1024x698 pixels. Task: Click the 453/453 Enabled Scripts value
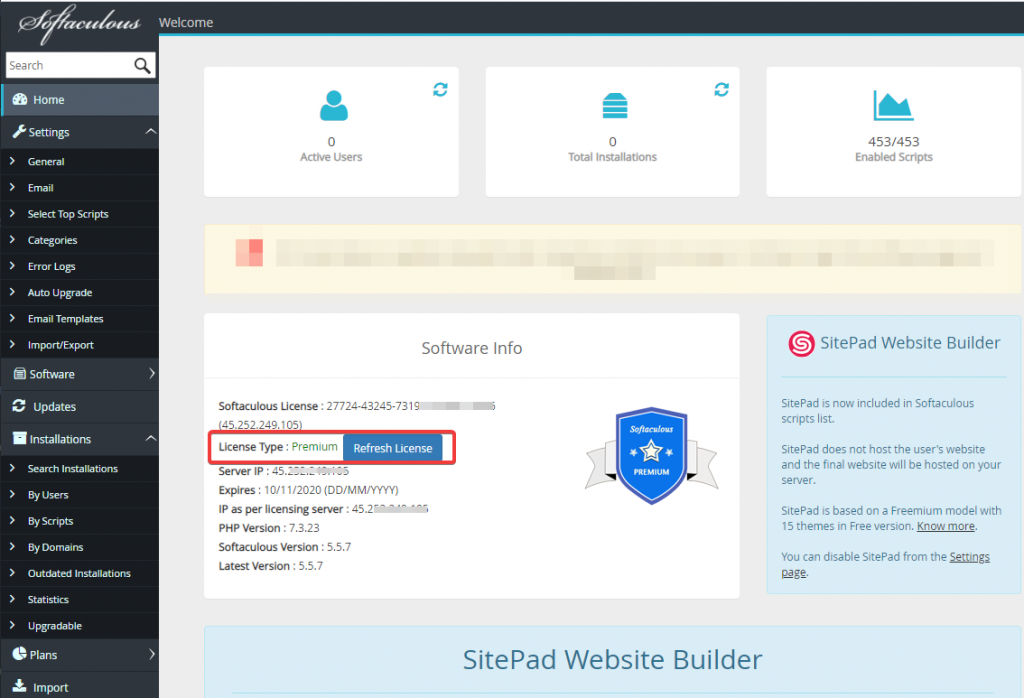893,142
